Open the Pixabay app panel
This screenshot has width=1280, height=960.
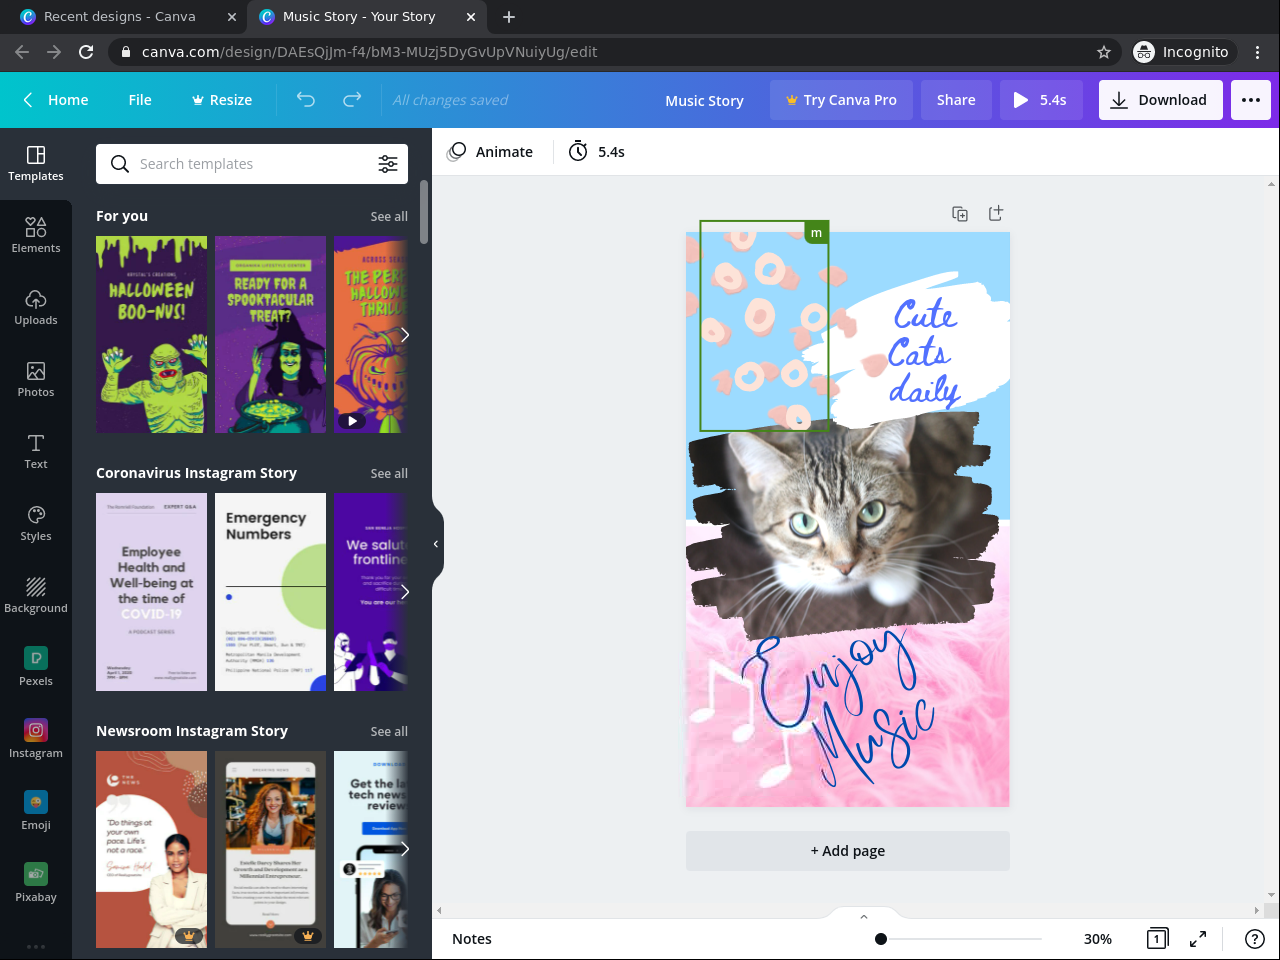(x=36, y=883)
